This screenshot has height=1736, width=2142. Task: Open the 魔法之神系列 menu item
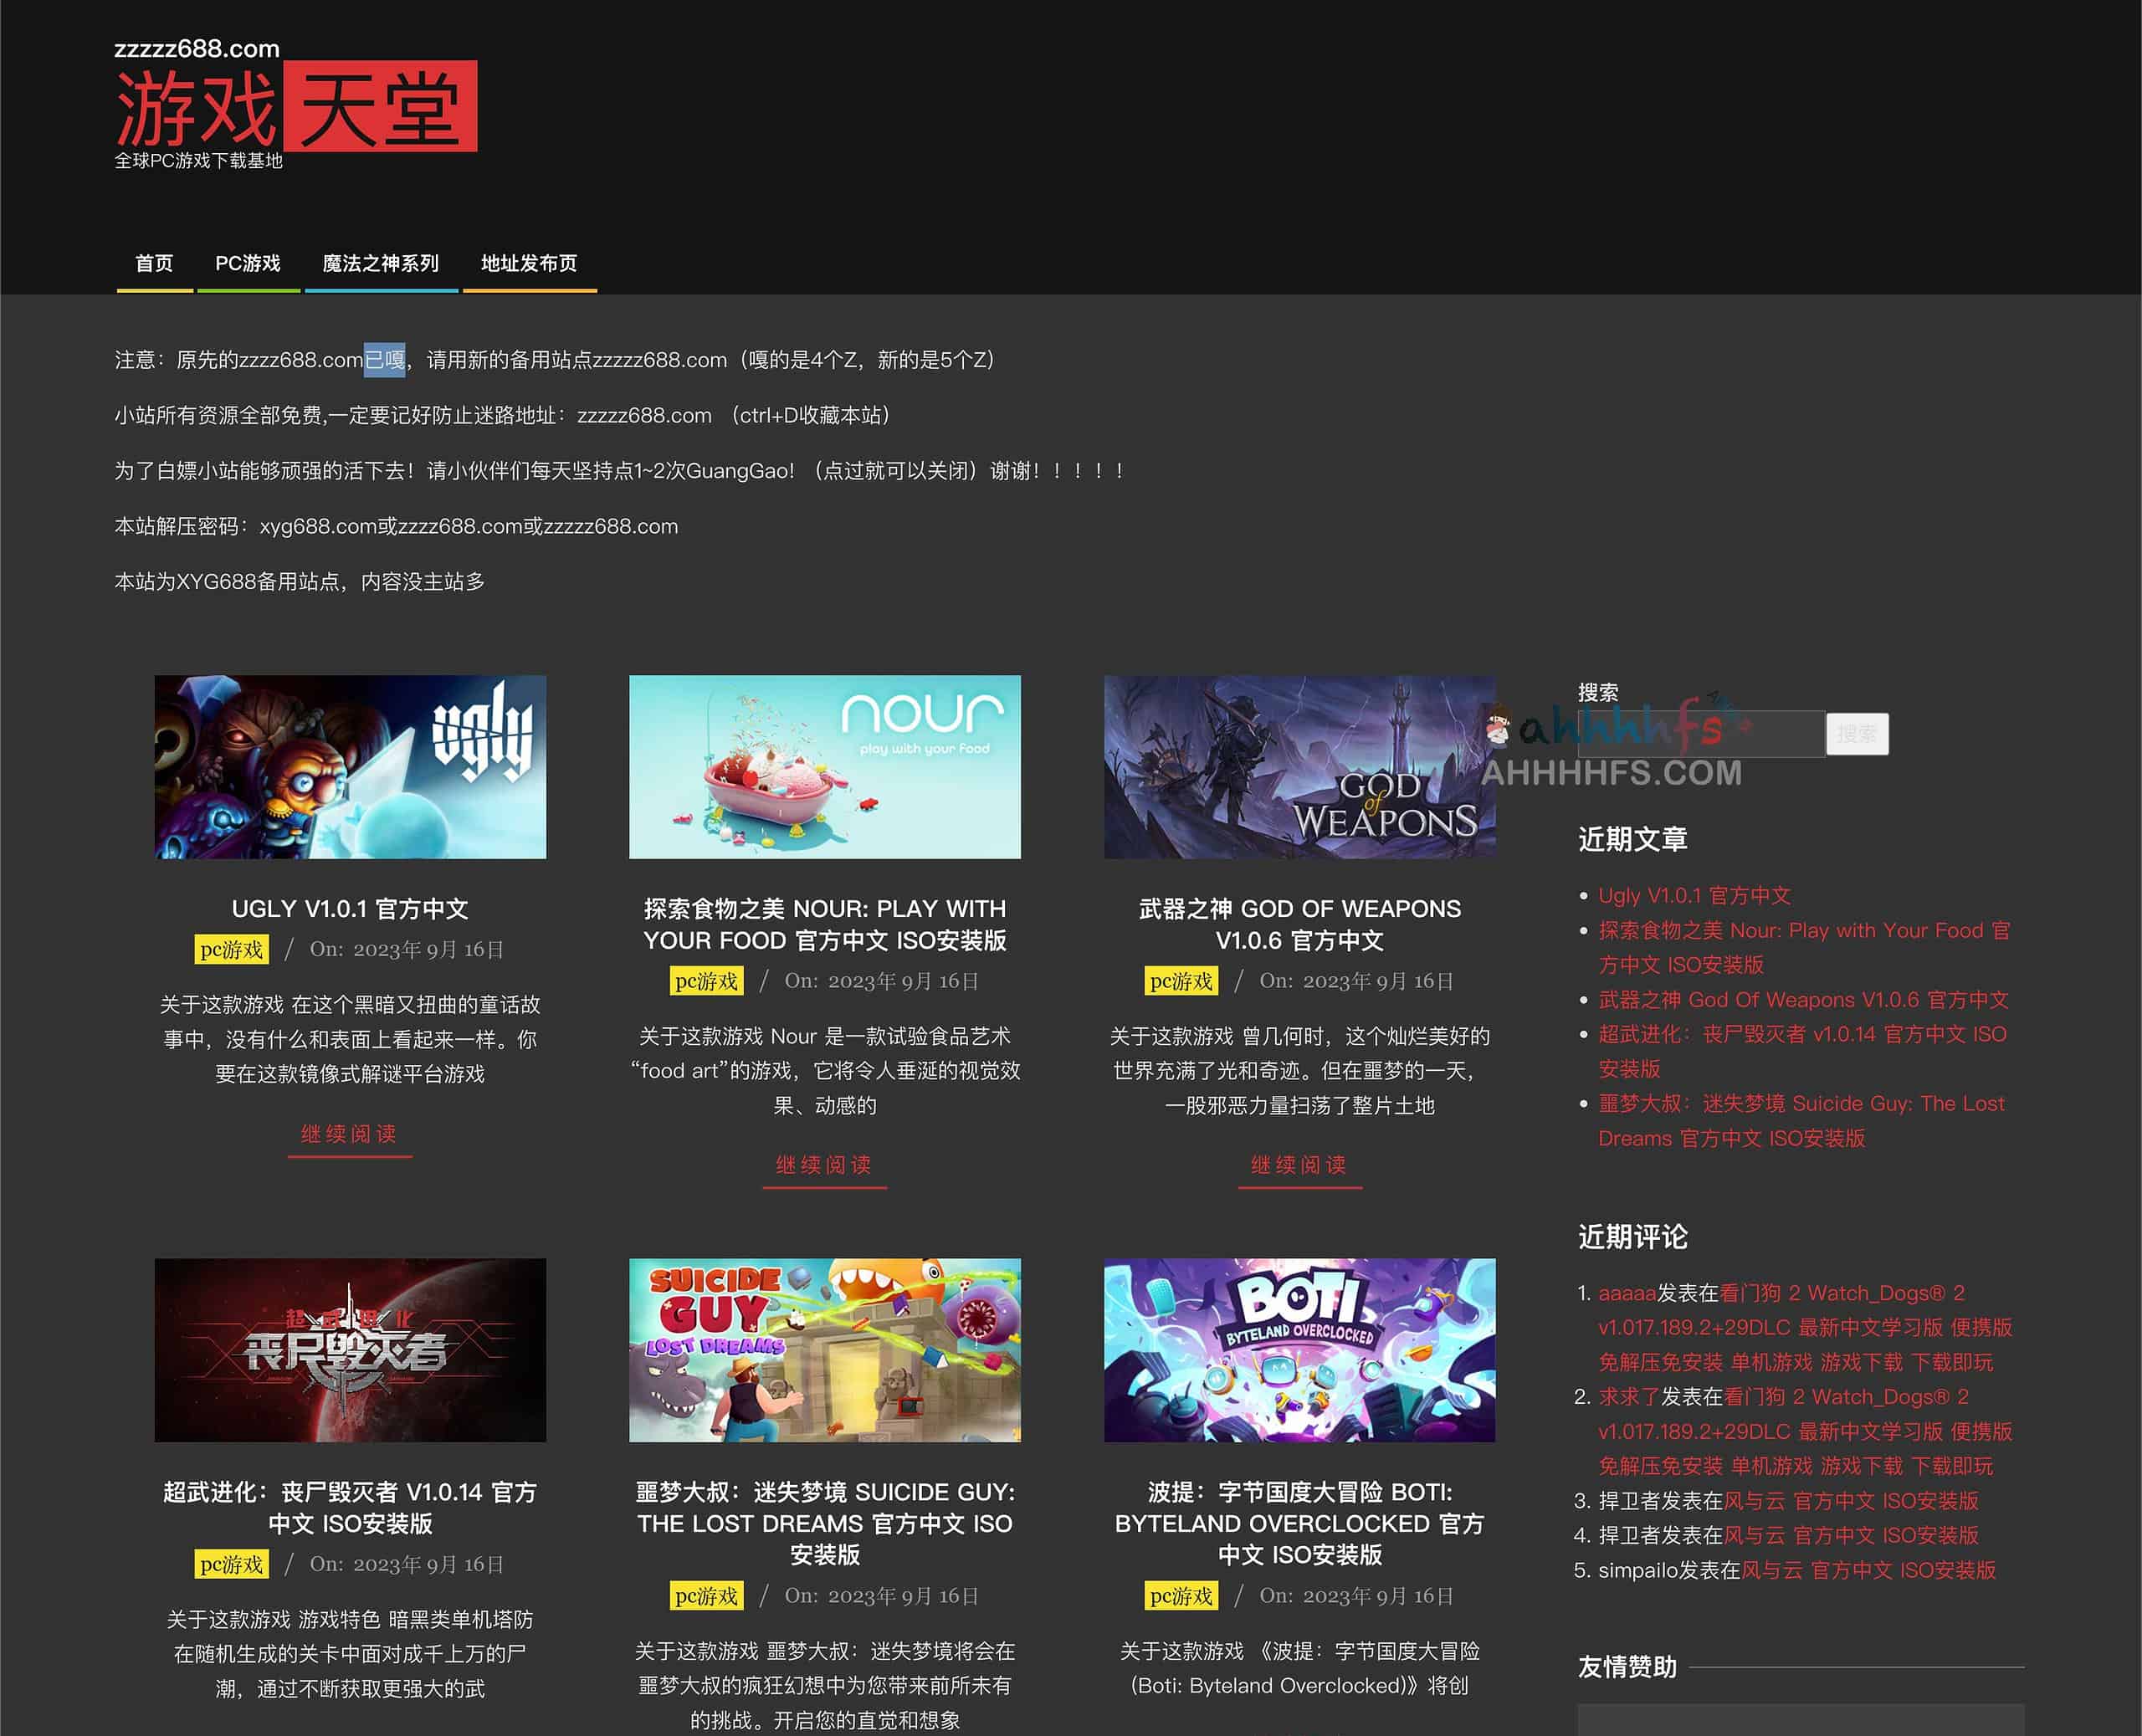pos(380,263)
